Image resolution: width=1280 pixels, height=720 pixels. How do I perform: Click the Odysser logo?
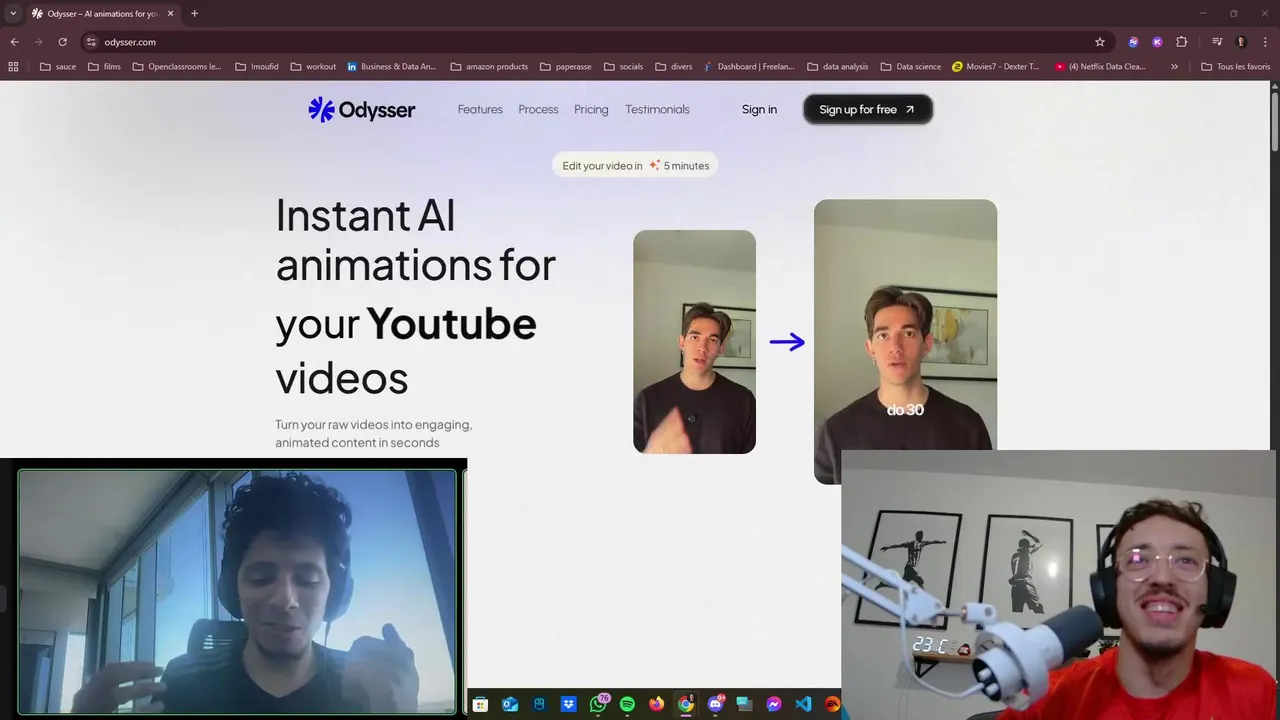point(361,109)
